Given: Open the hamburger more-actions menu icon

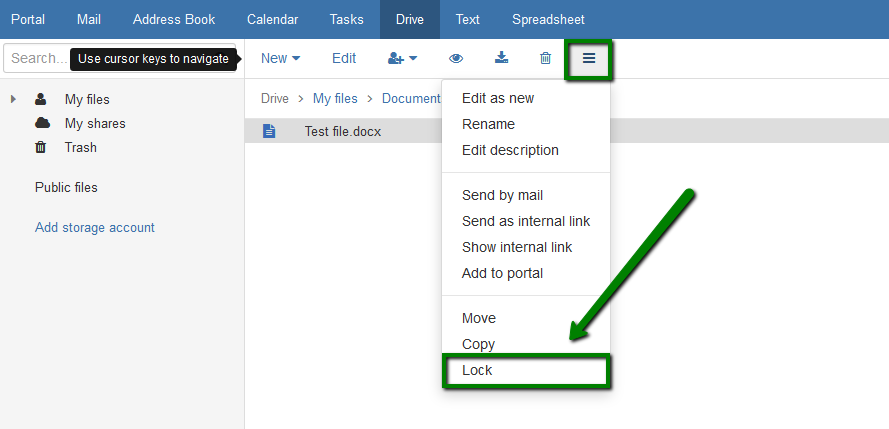Looking at the screenshot, I should (x=589, y=58).
